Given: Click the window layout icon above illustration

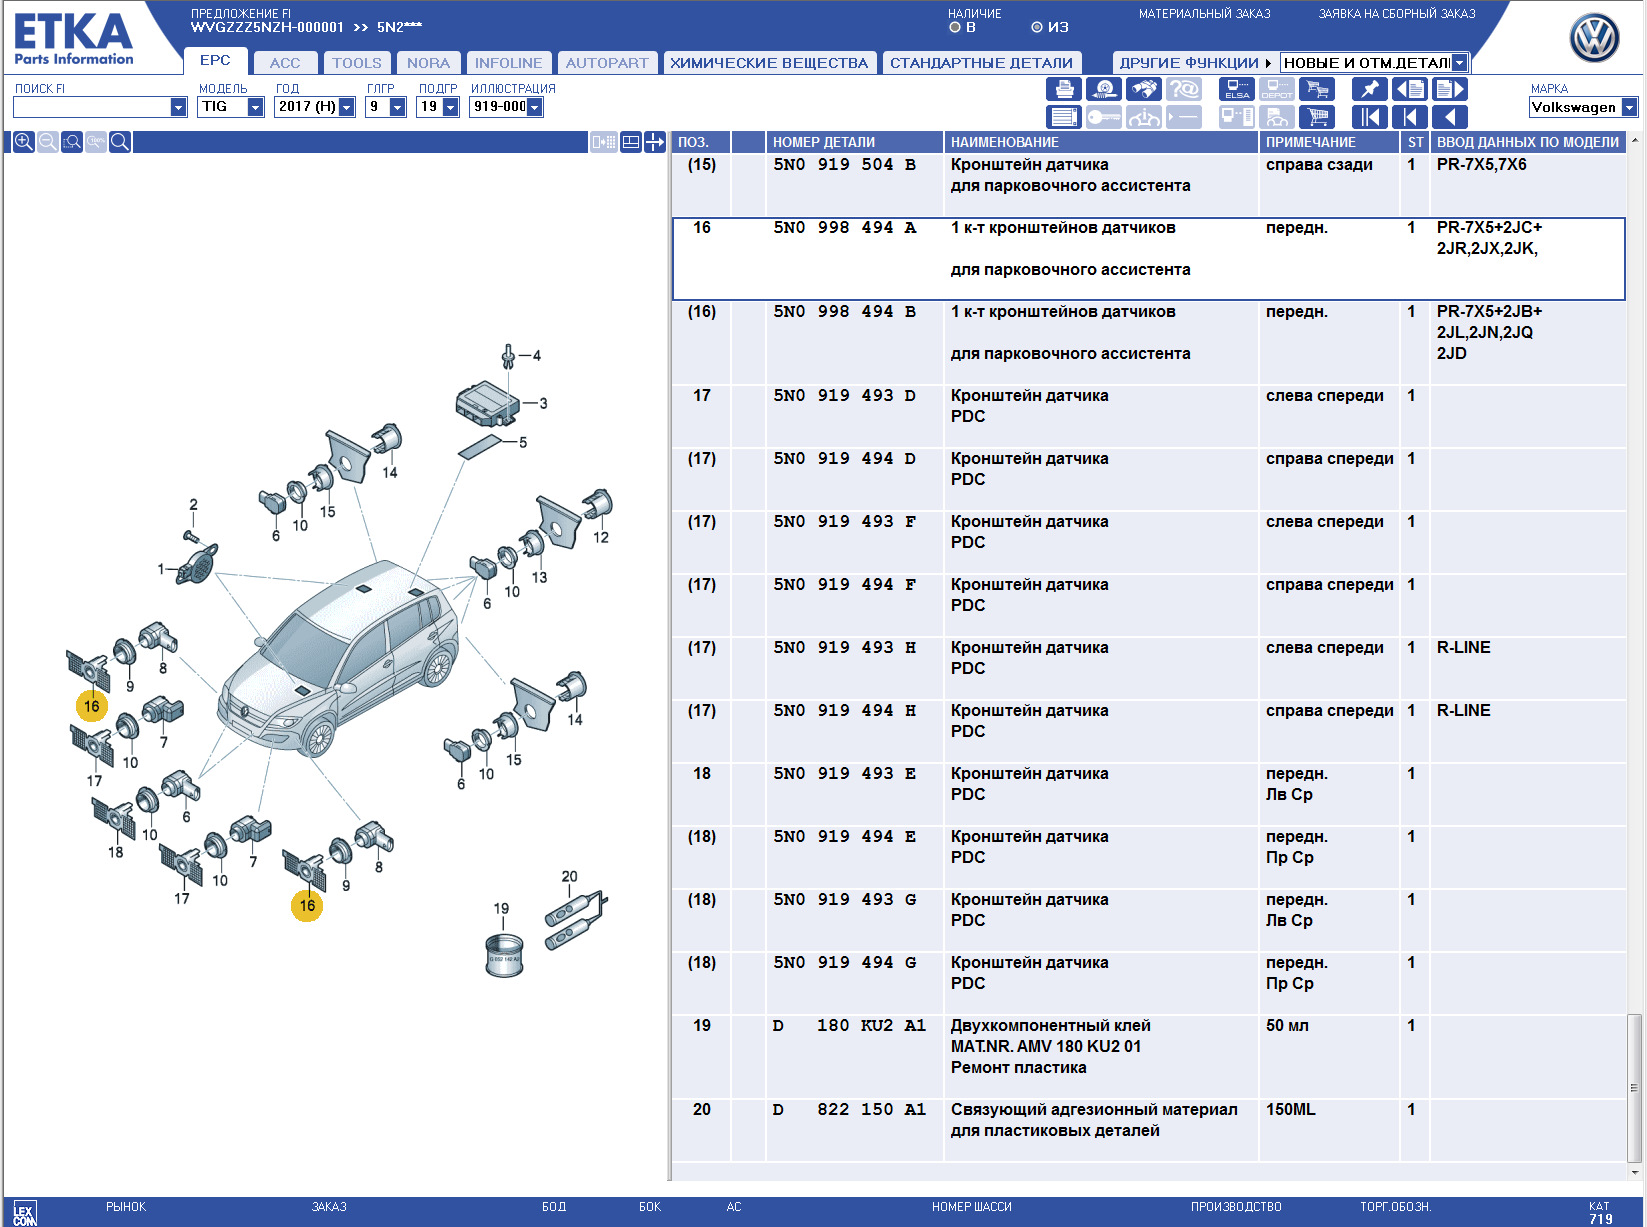Looking at the screenshot, I should pos(631,142).
